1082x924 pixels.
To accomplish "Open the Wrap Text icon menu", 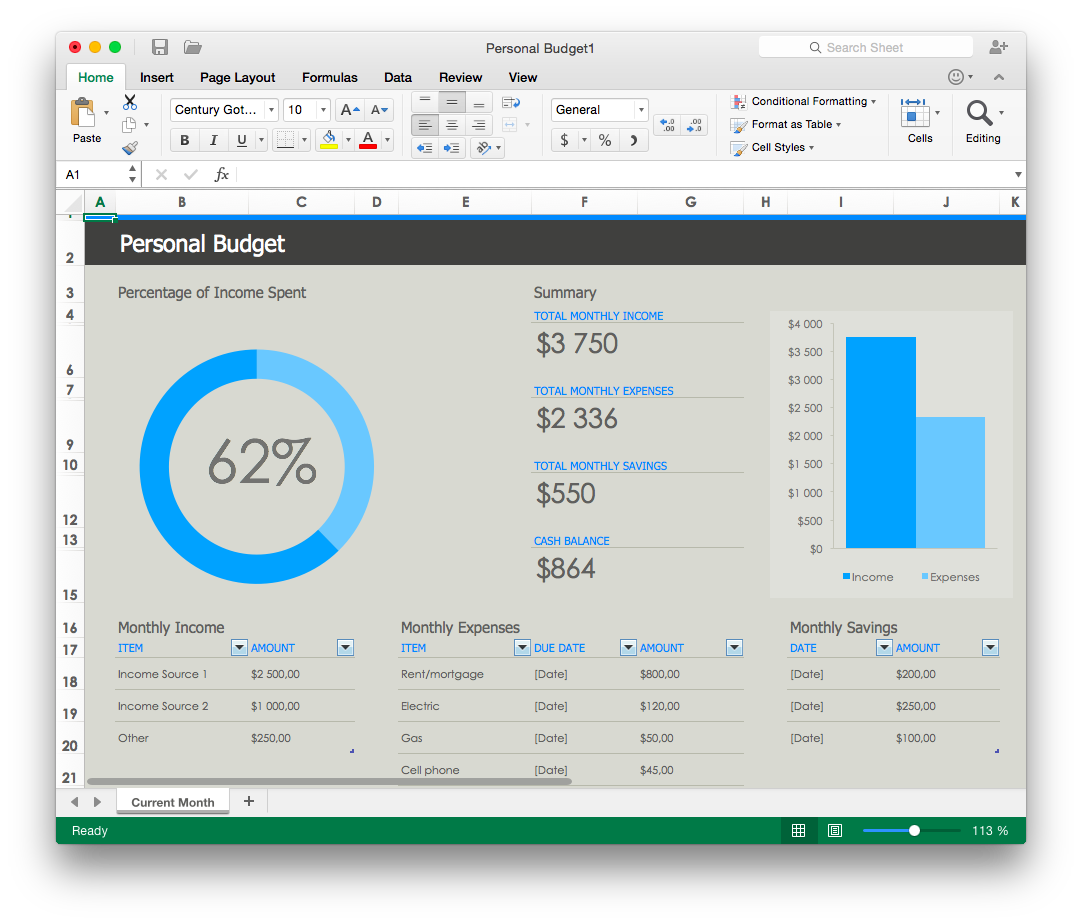I will pos(511,102).
